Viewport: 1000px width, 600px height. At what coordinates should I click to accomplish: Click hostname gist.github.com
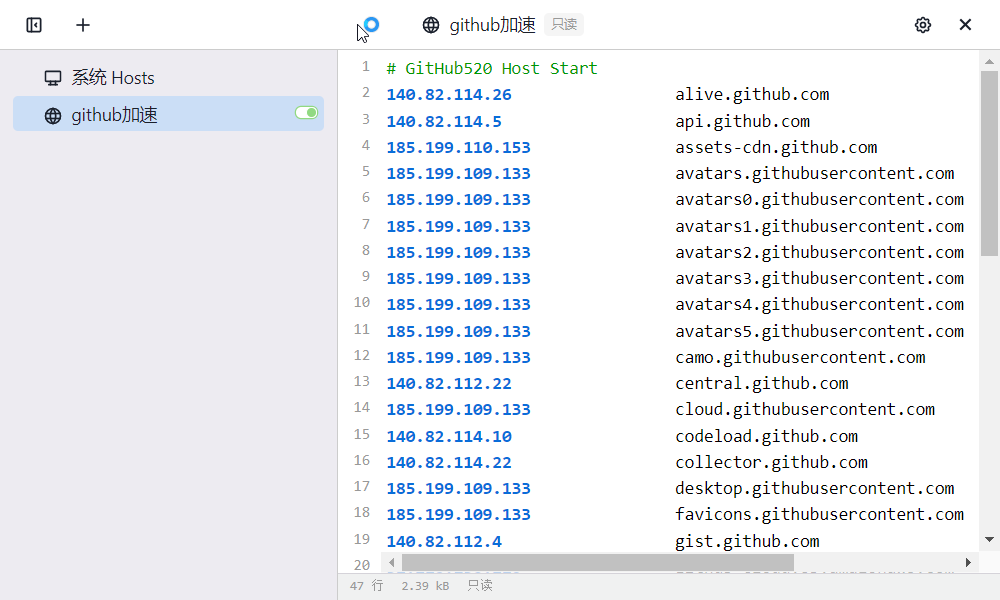(747, 541)
